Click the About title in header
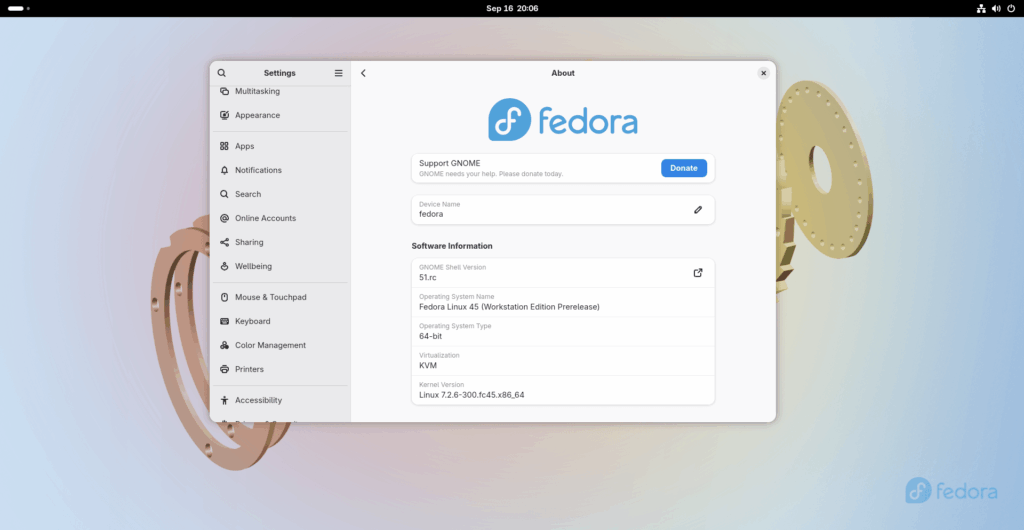 point(563,73)
